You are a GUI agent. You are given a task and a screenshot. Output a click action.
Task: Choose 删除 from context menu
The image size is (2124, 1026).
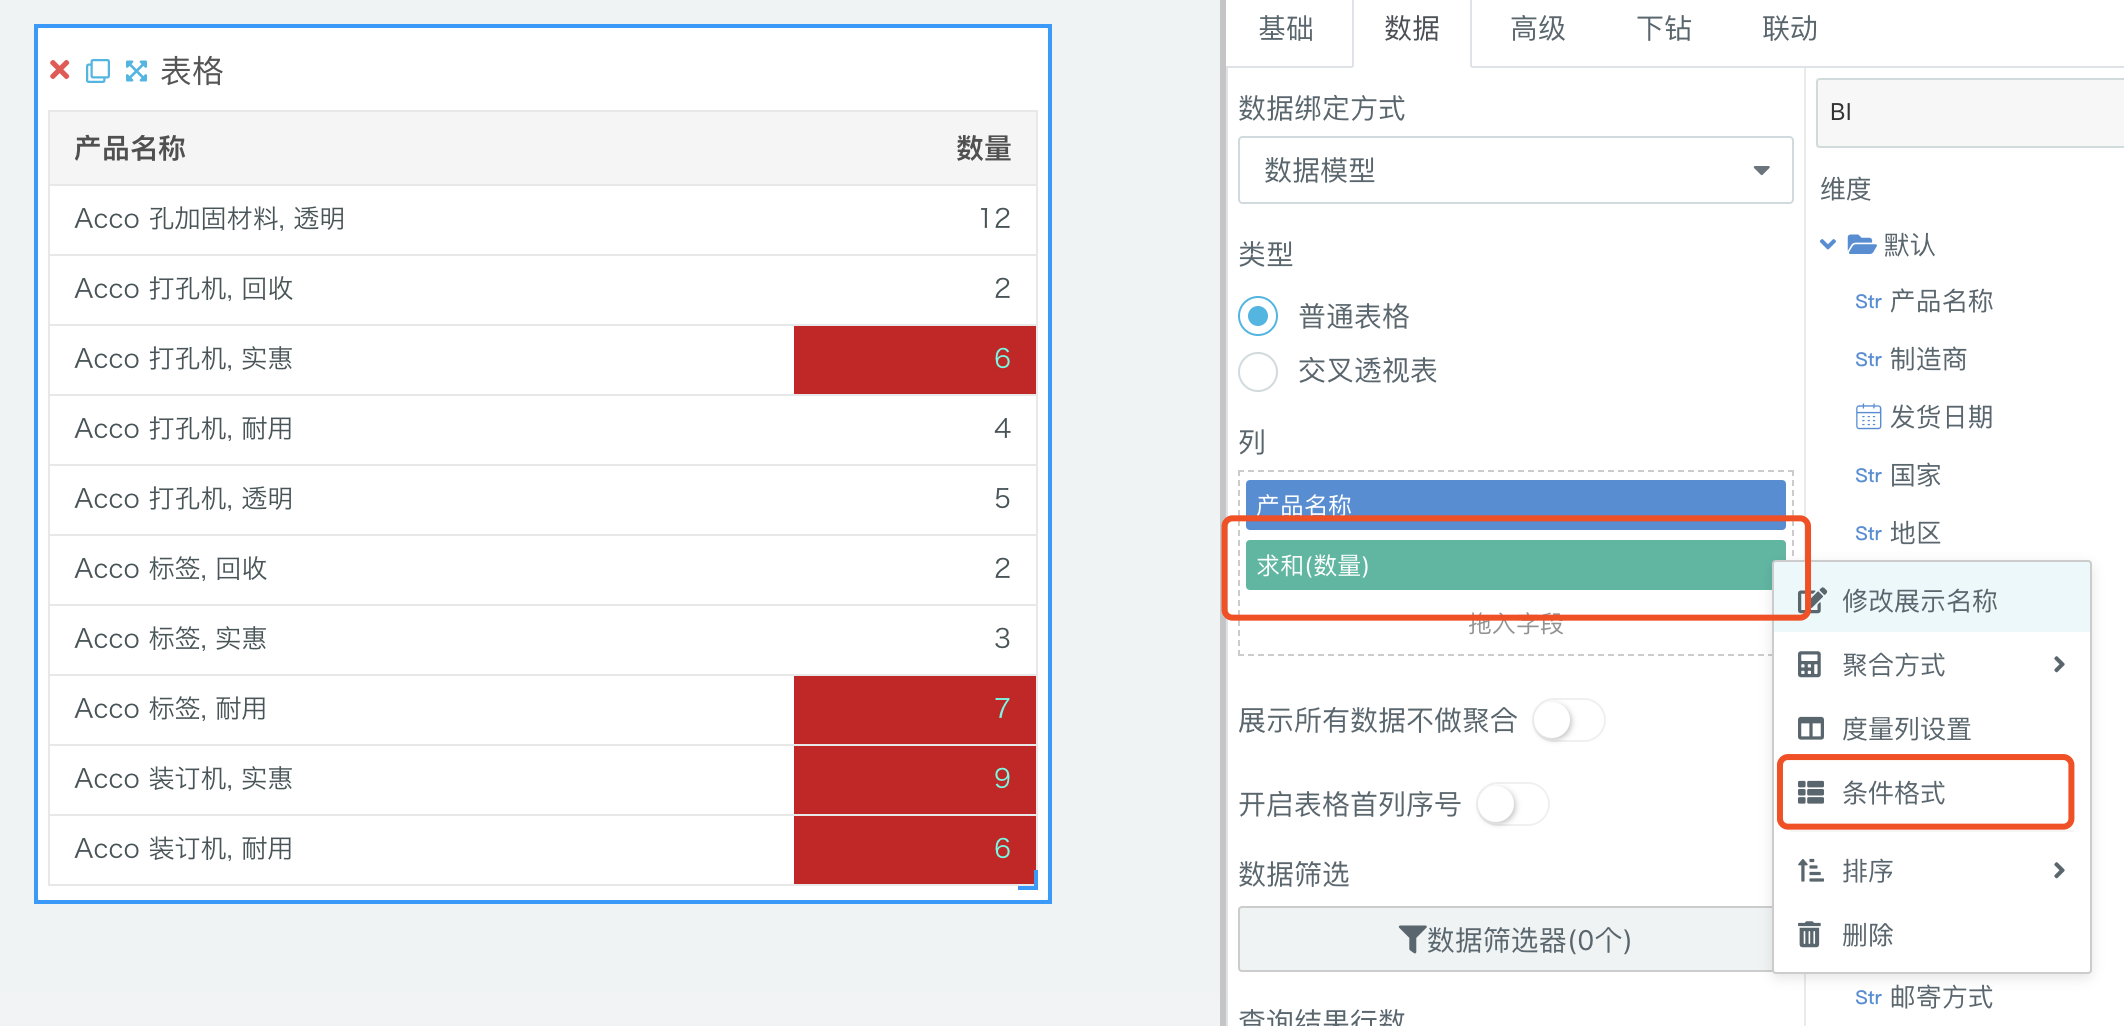1932,935
